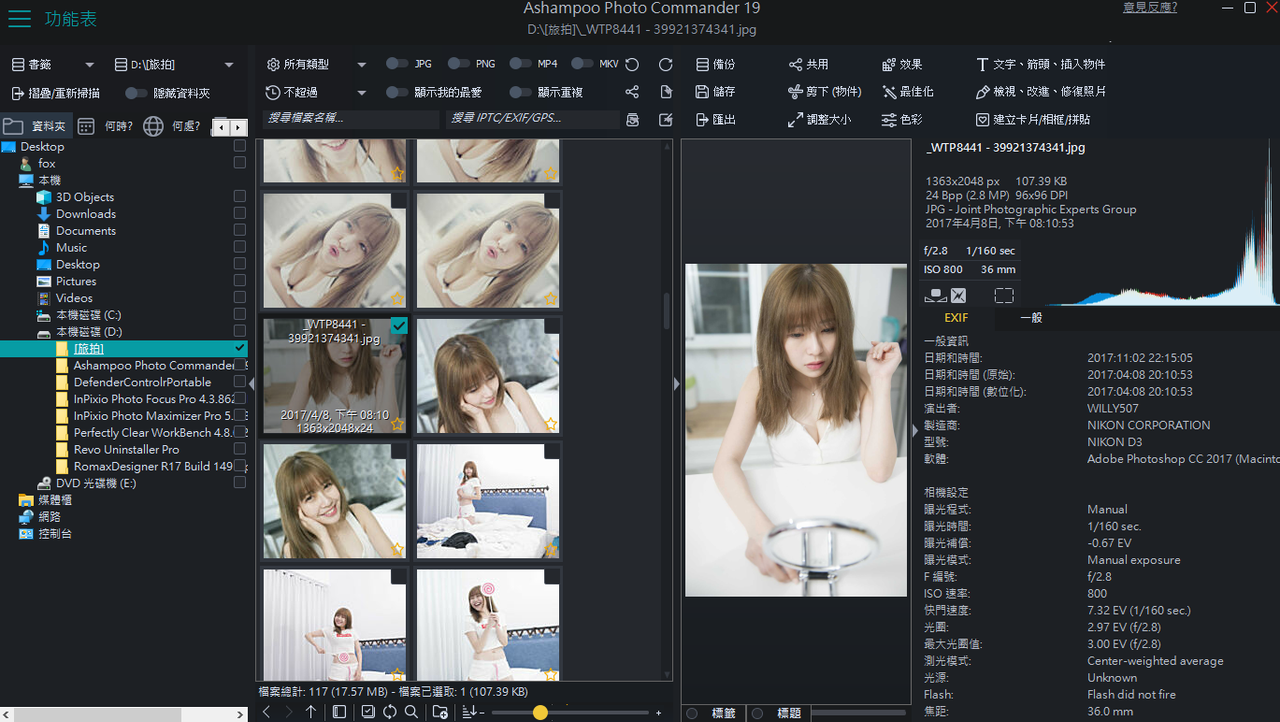Open the D:\[旅拍] path dropdown

tap(229, 65)
